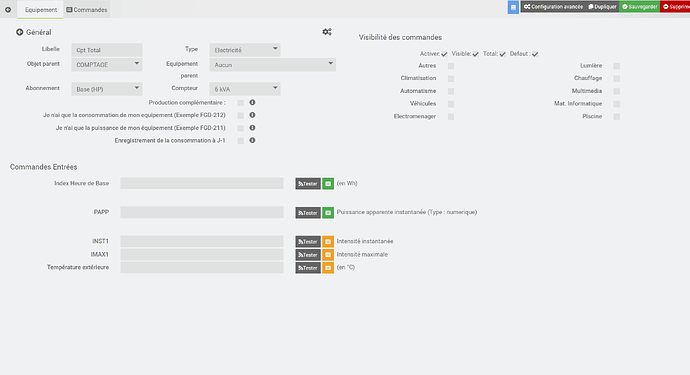
Task: Click the green add icon for PAPP
Action: click(328, 213)
